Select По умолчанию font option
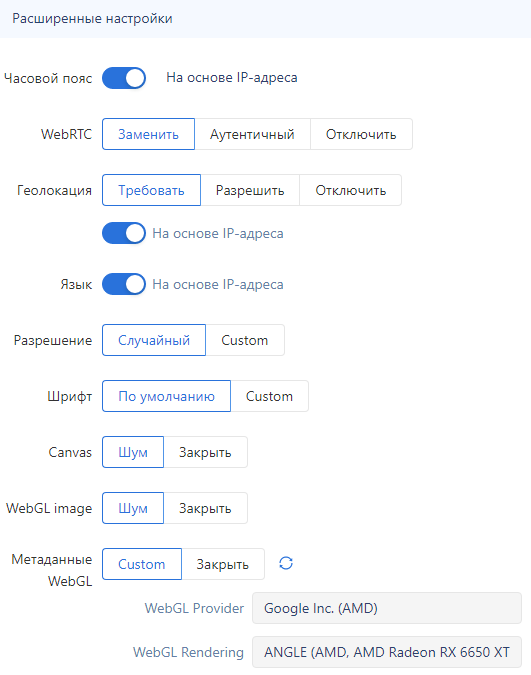531x675 pixels. [167, 396]
